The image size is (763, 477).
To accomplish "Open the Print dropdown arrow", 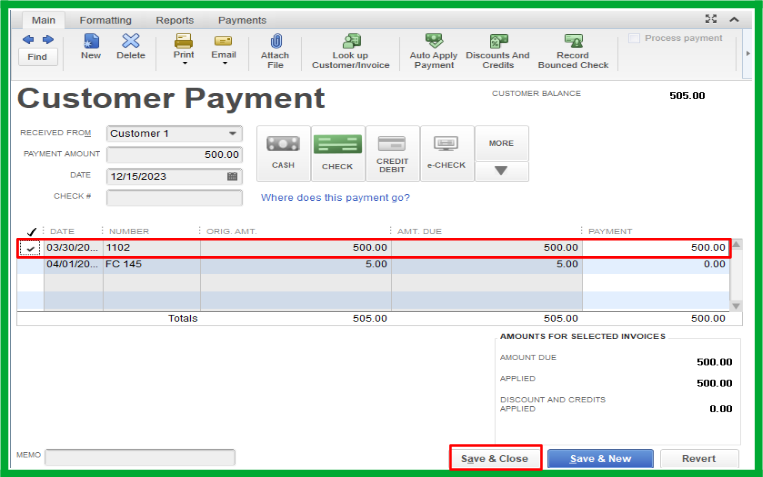I will pos(184,63).
